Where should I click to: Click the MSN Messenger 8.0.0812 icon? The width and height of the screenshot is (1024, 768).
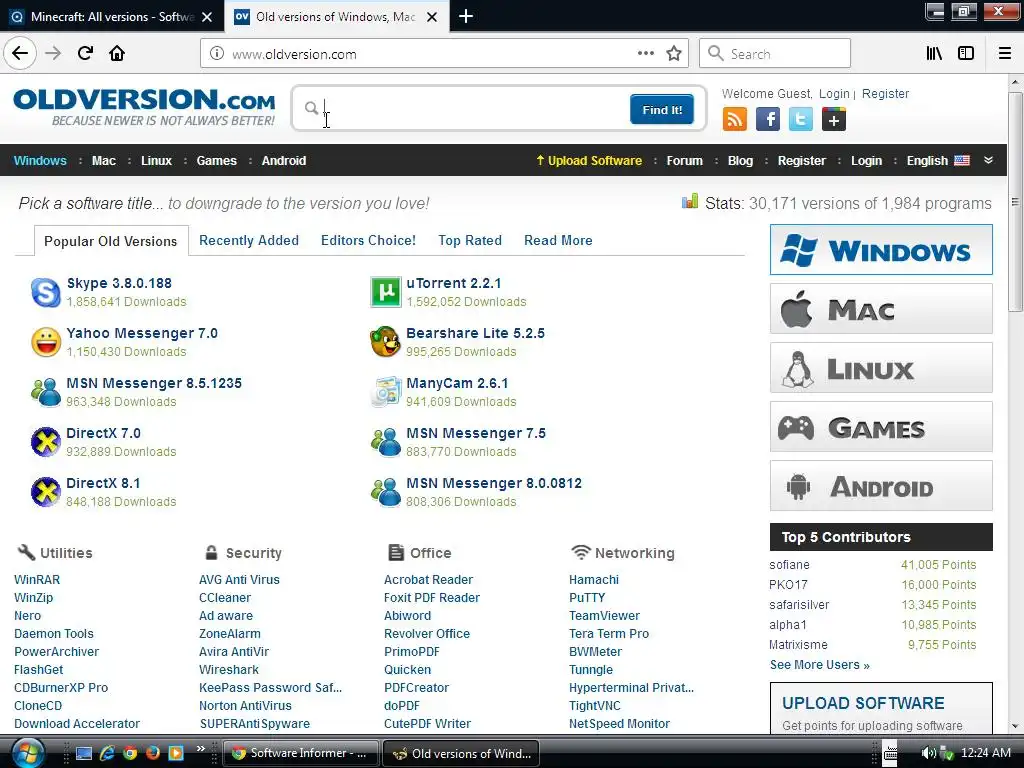point(385,492)
